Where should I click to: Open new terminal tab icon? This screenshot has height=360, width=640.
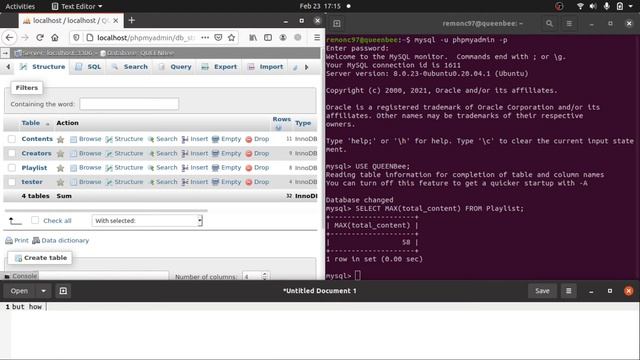click(x=337, y=24)
